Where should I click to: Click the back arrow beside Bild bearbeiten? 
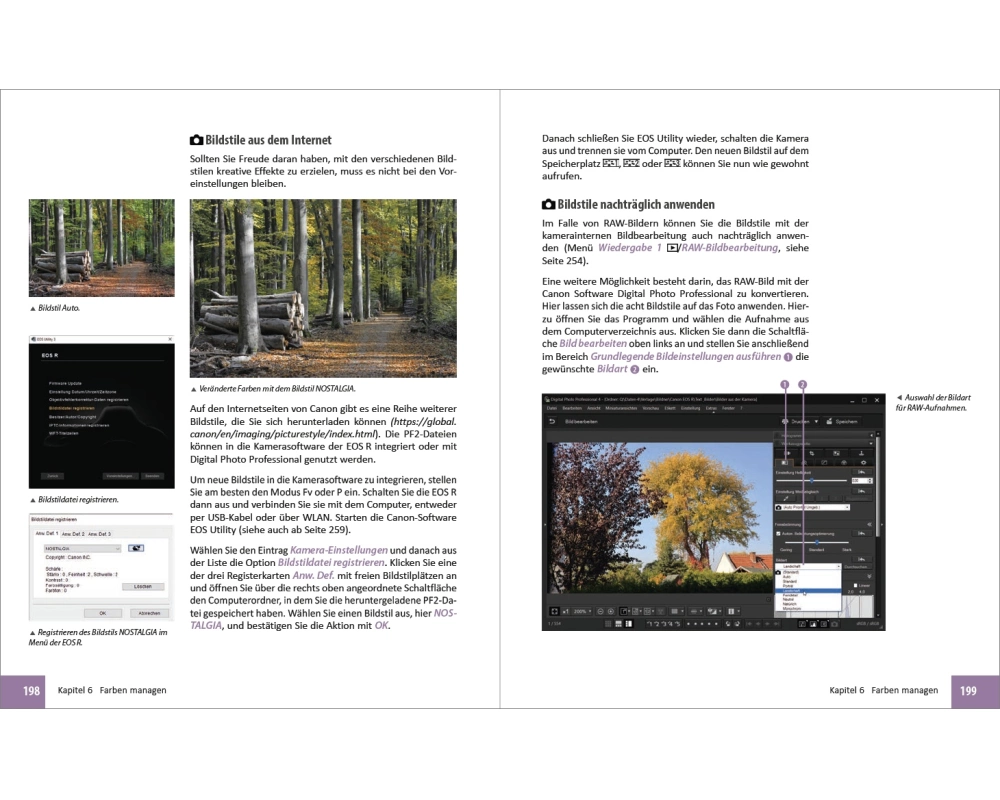point(551,422)
